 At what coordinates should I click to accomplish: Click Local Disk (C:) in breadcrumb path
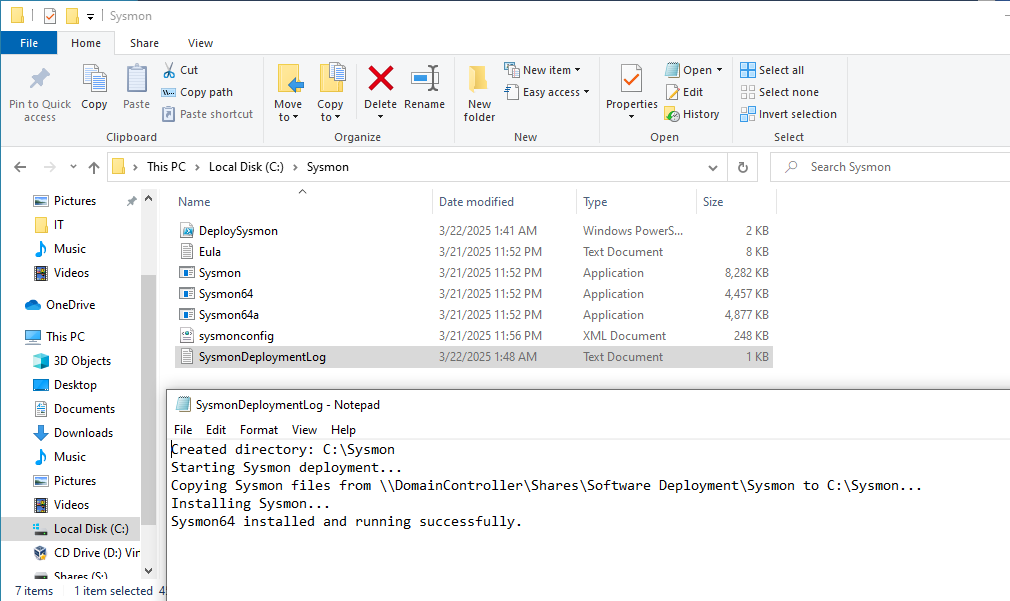click(249, 167)
